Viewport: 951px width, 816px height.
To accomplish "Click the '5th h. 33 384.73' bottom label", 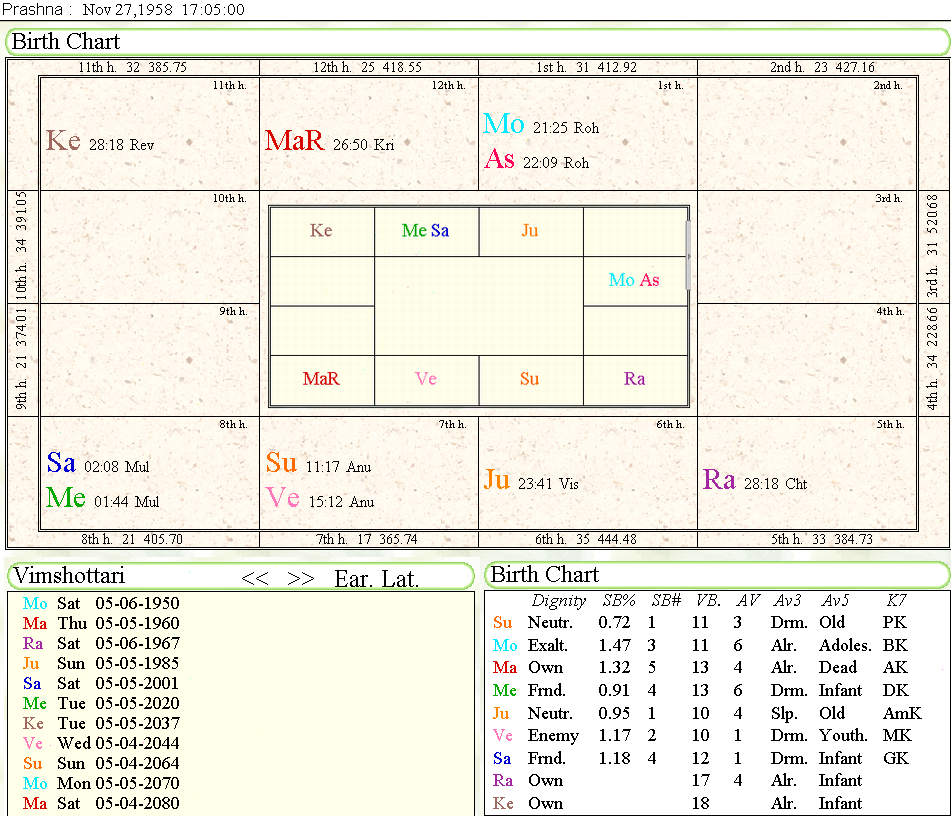I will pos(821,539).
